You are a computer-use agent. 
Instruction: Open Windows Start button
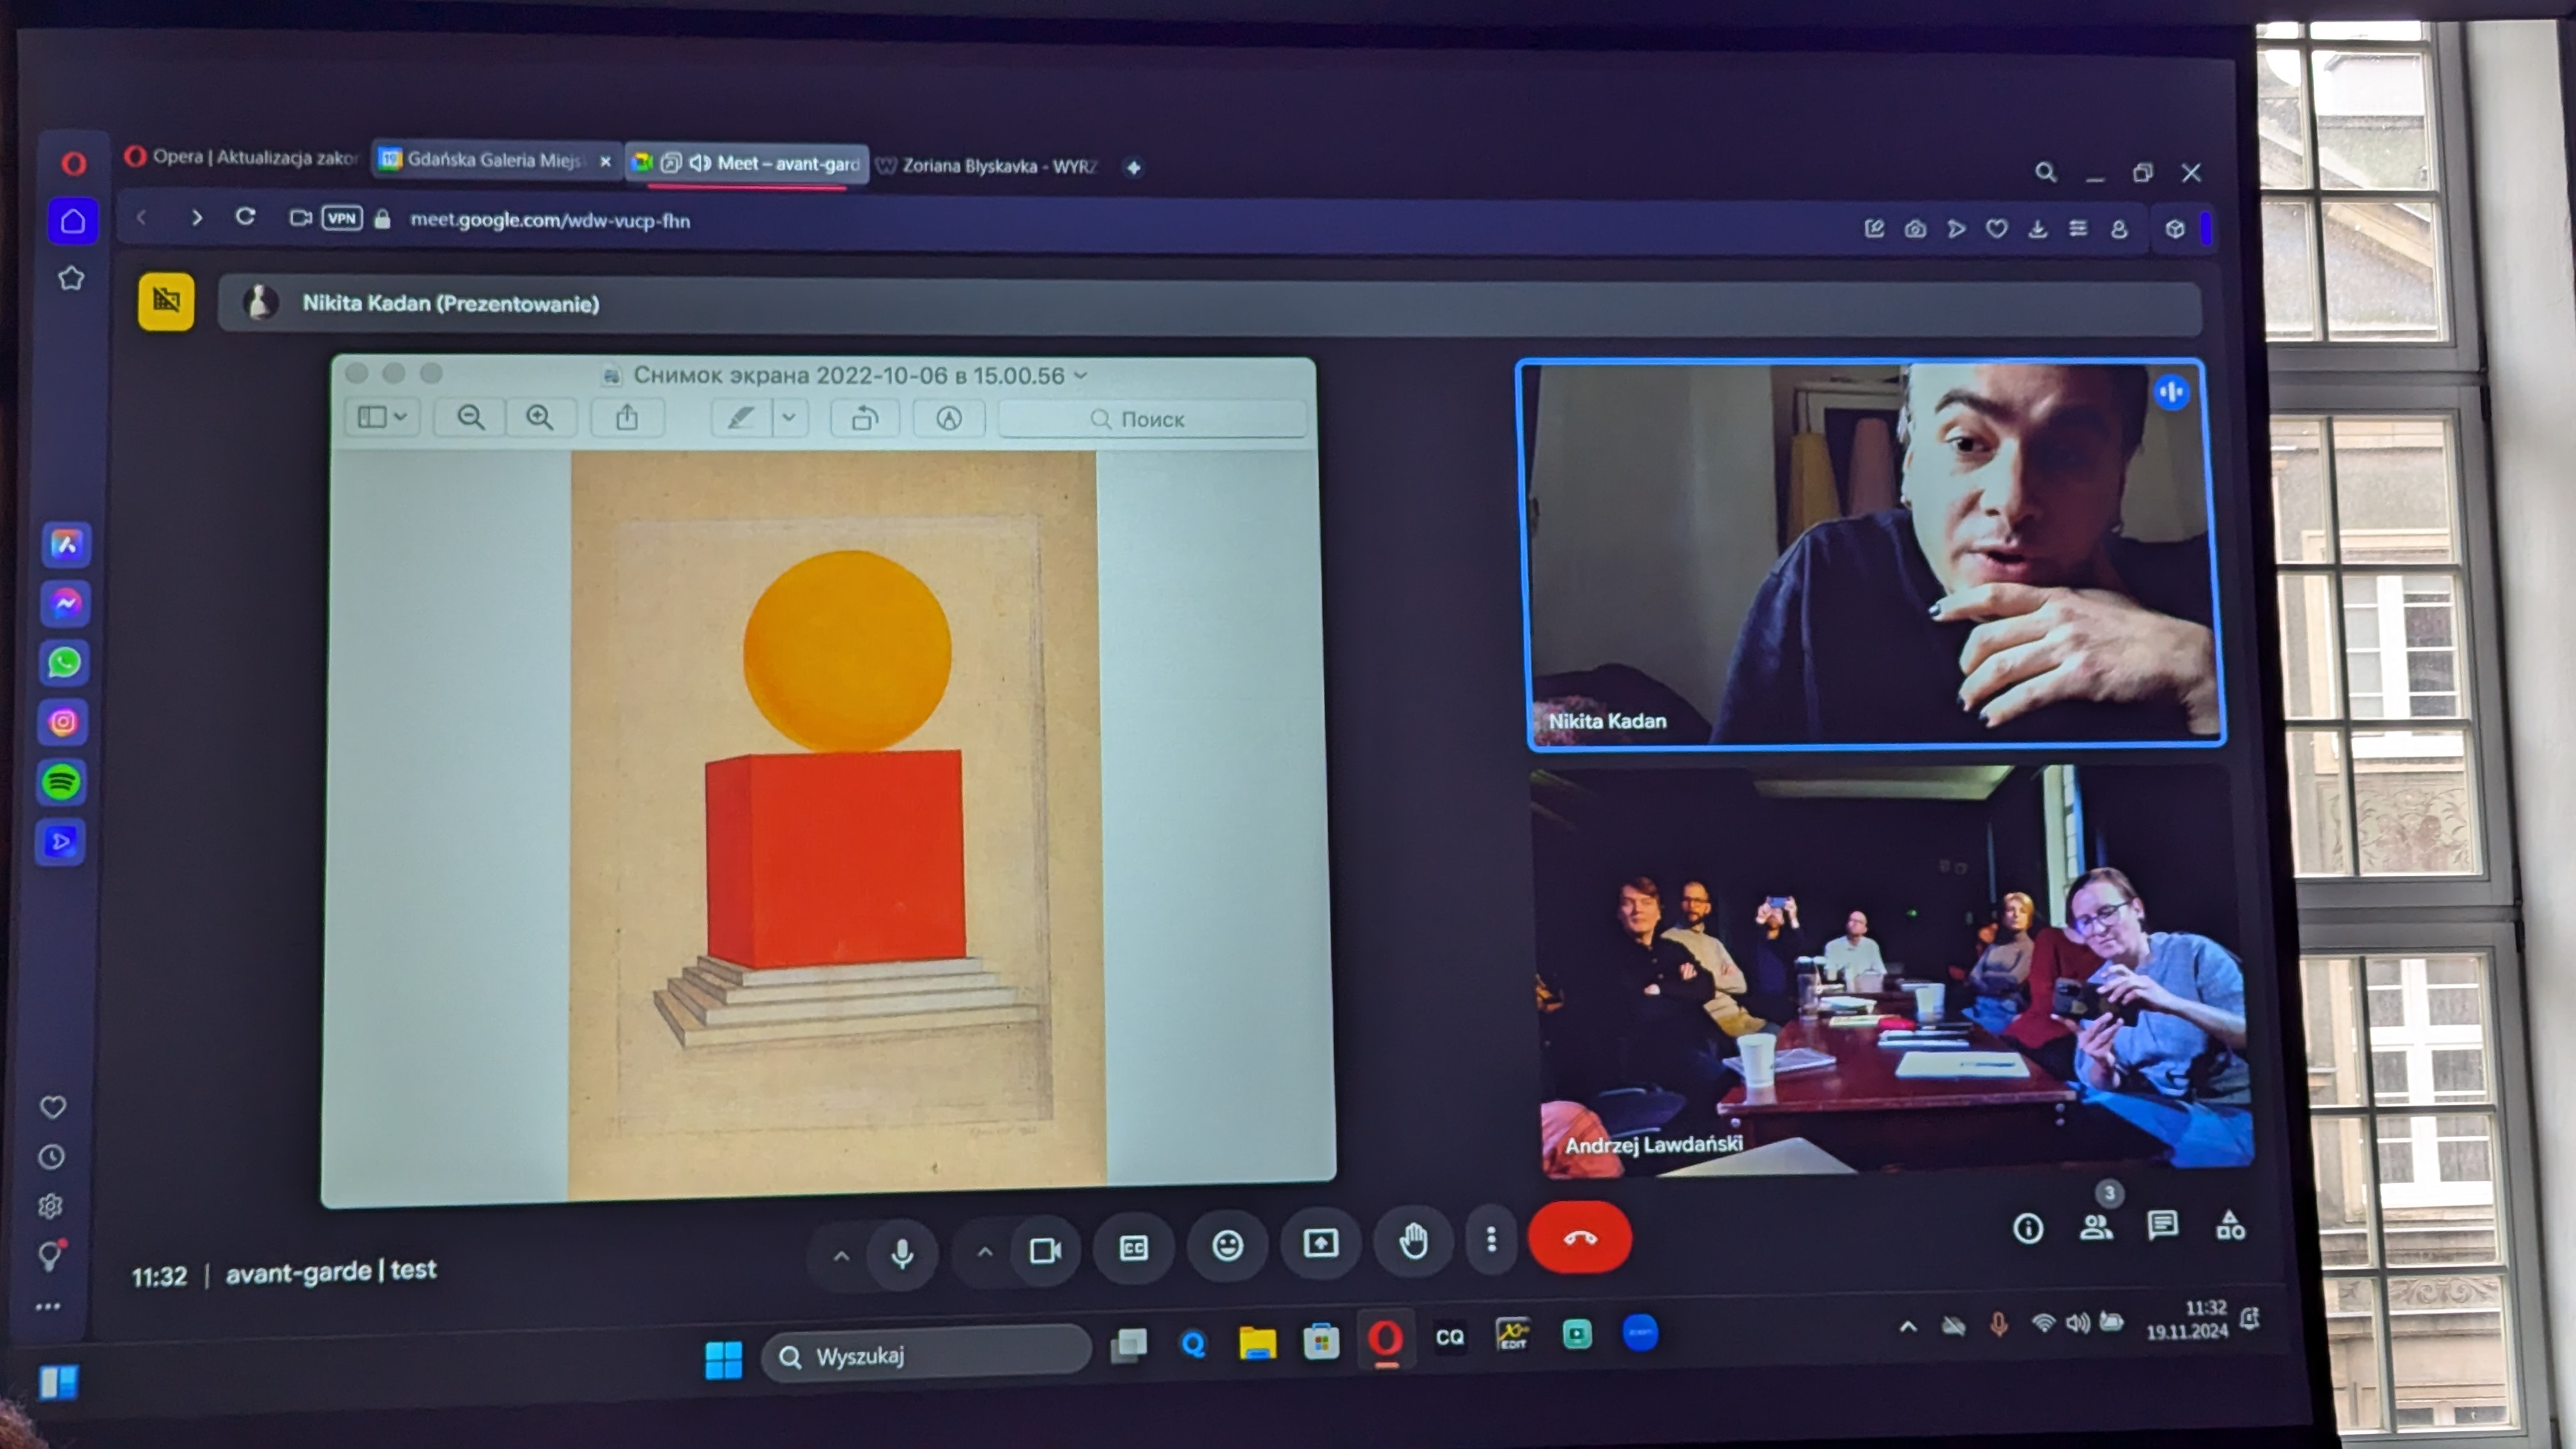point(723,1359)
